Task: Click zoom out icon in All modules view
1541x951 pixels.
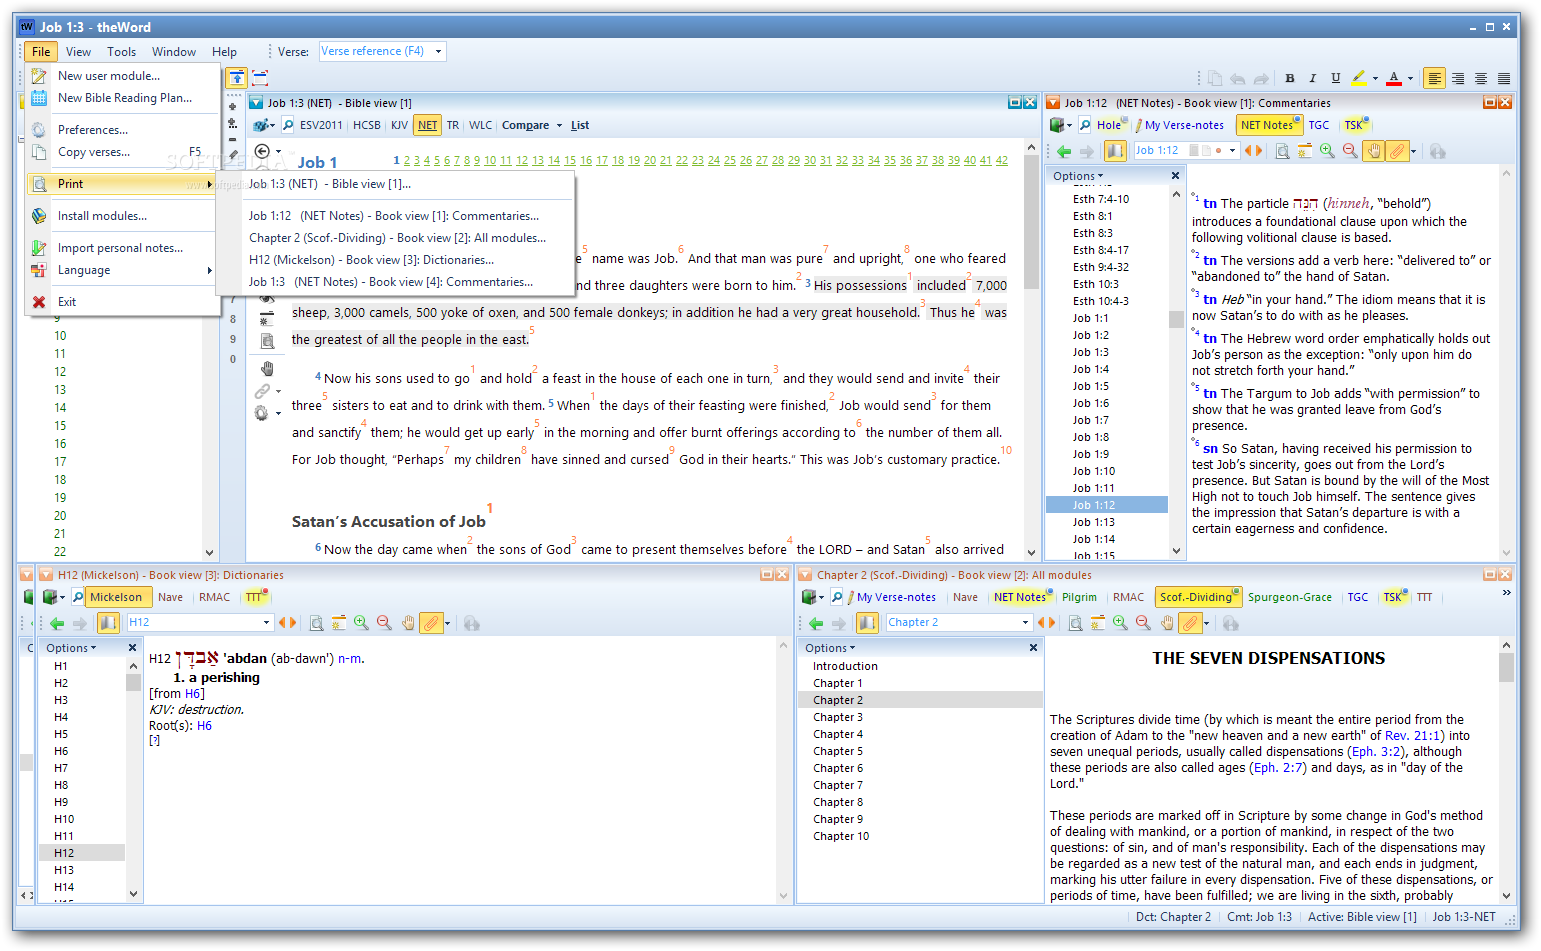Action: 1143,623
